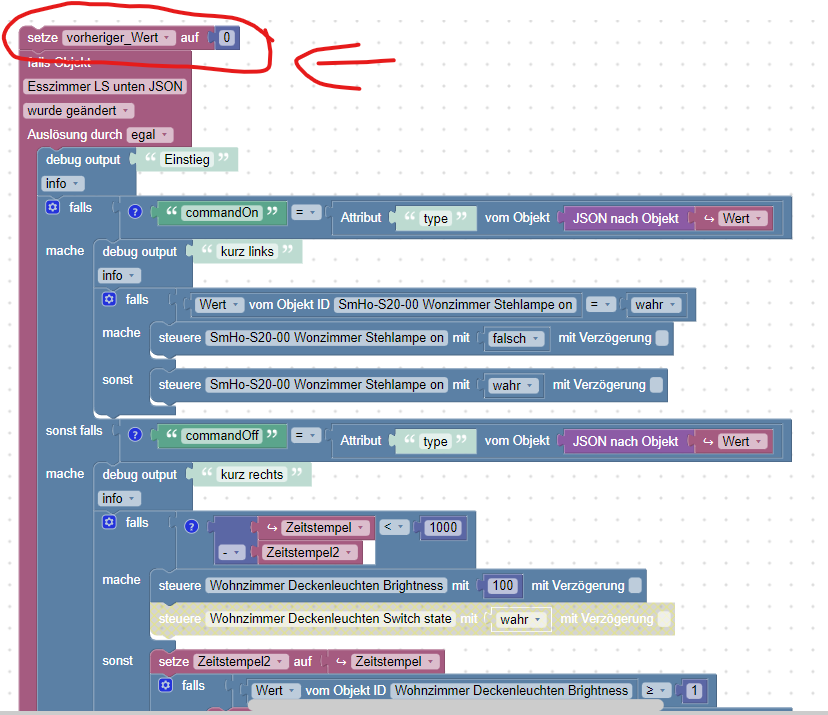Viewport: 828px width, 715px height.
Task: Open gear settings of the Zeitstempel falls block
Action: click(109, 522)
